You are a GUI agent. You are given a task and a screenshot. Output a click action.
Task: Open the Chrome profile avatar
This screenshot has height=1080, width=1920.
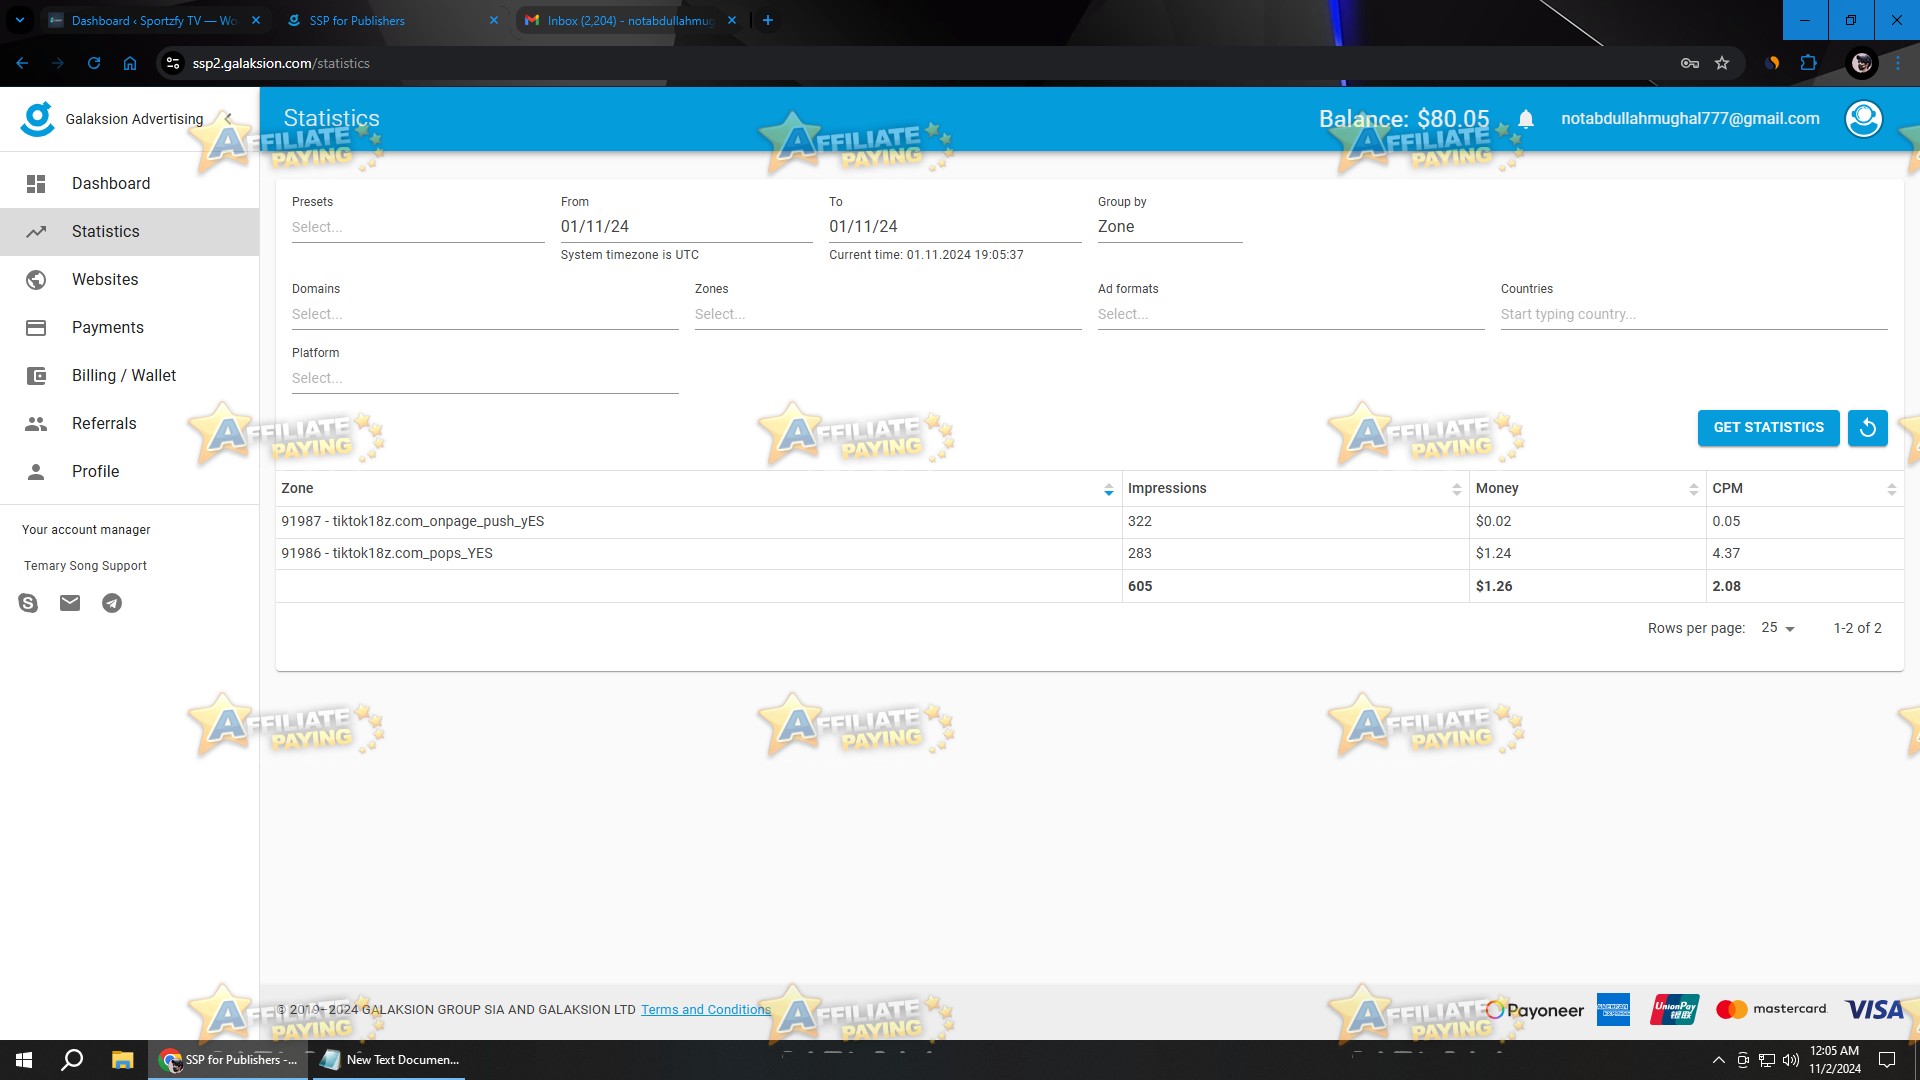[1862, 63]
